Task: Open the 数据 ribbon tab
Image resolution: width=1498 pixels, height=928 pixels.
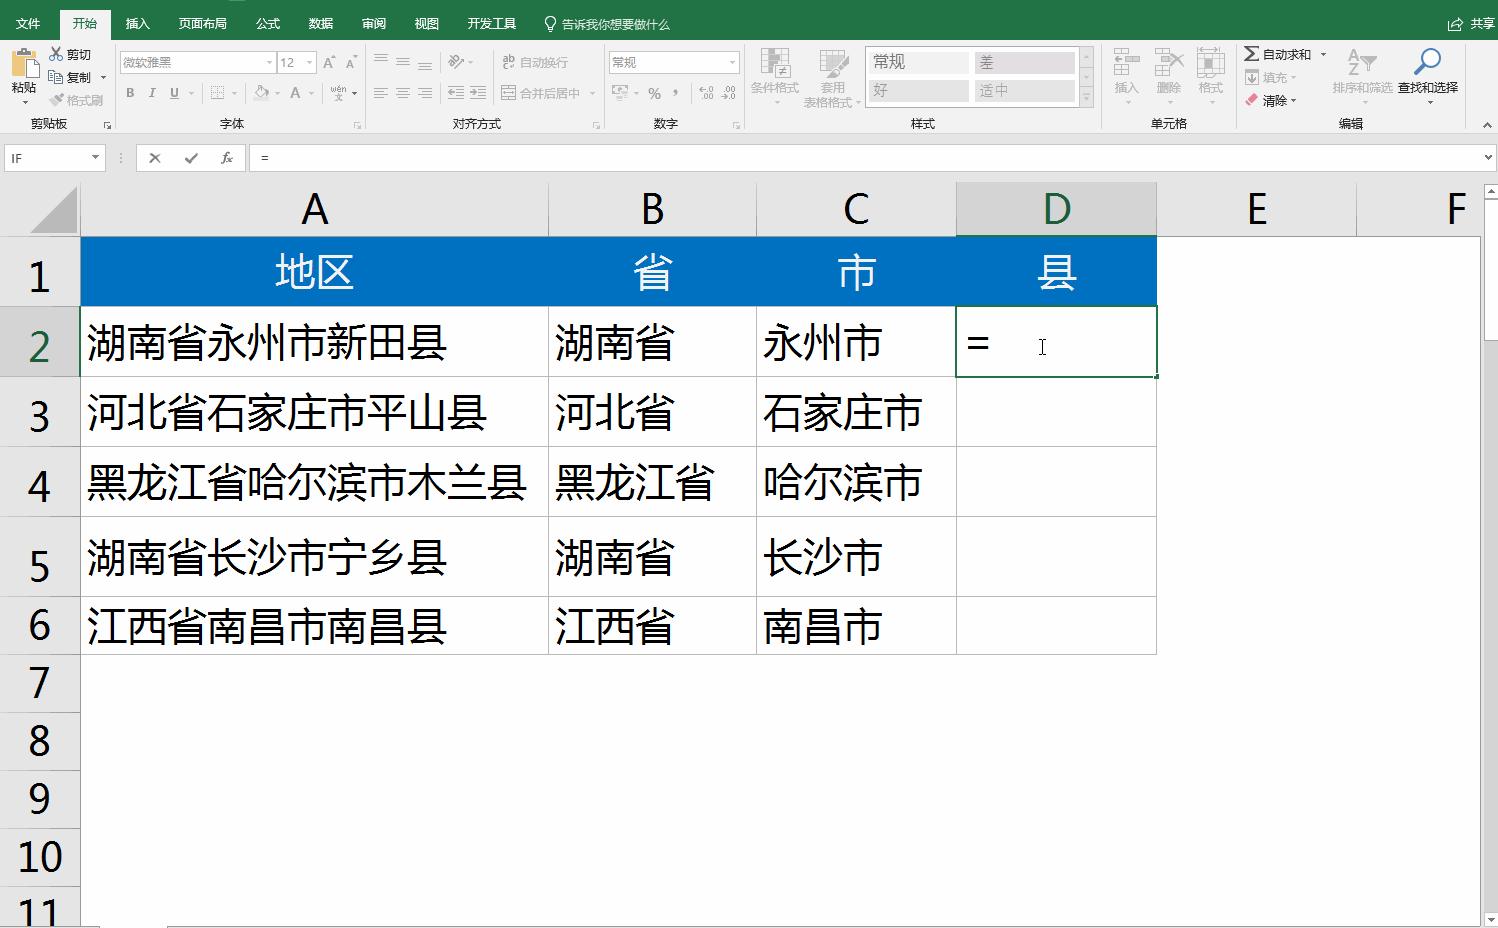Action: coord(320,22)
